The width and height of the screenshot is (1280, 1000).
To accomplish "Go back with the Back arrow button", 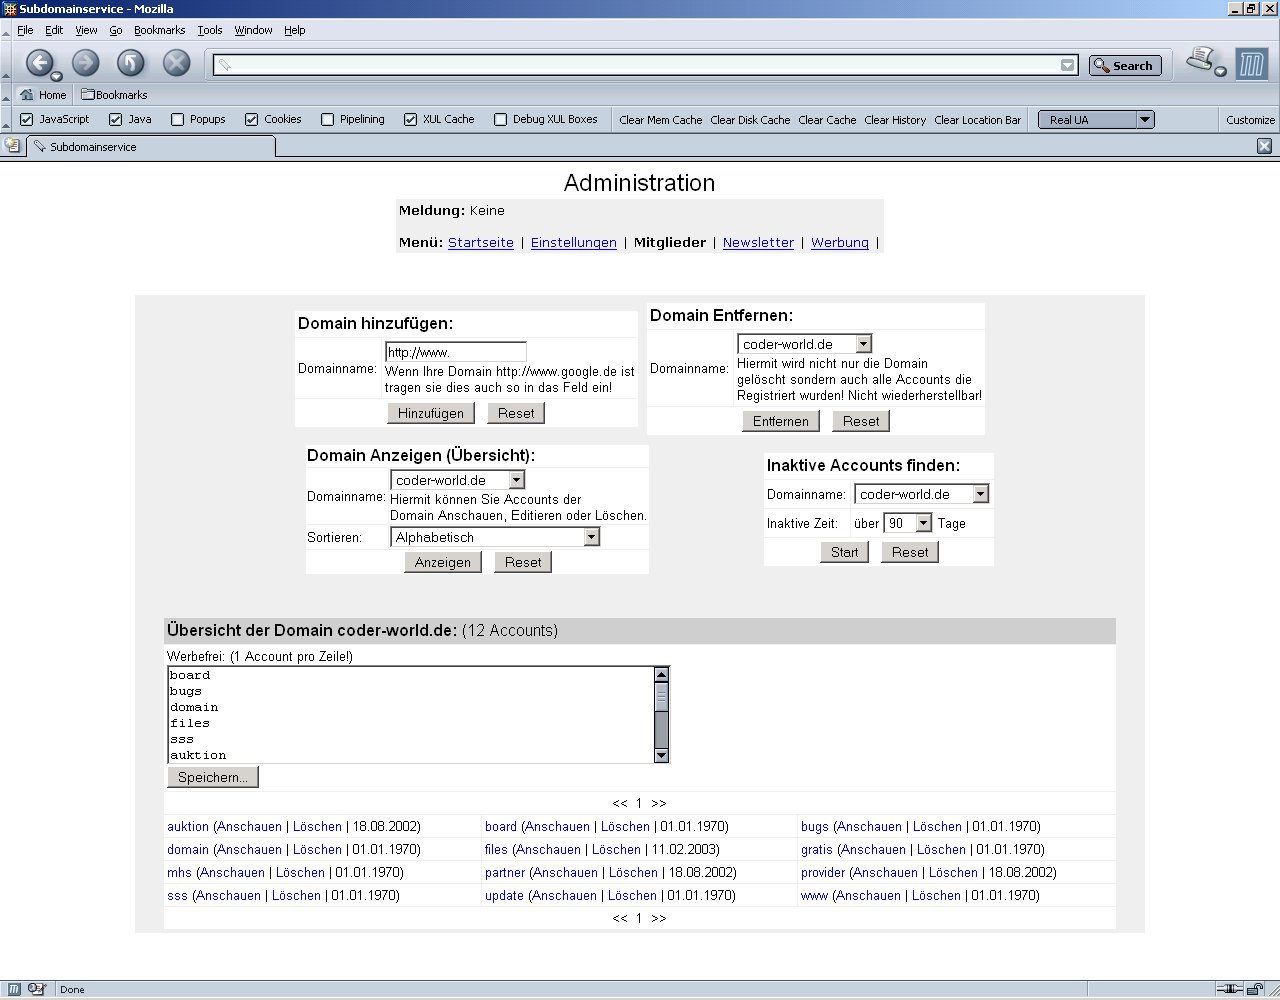I will point(39,63).
